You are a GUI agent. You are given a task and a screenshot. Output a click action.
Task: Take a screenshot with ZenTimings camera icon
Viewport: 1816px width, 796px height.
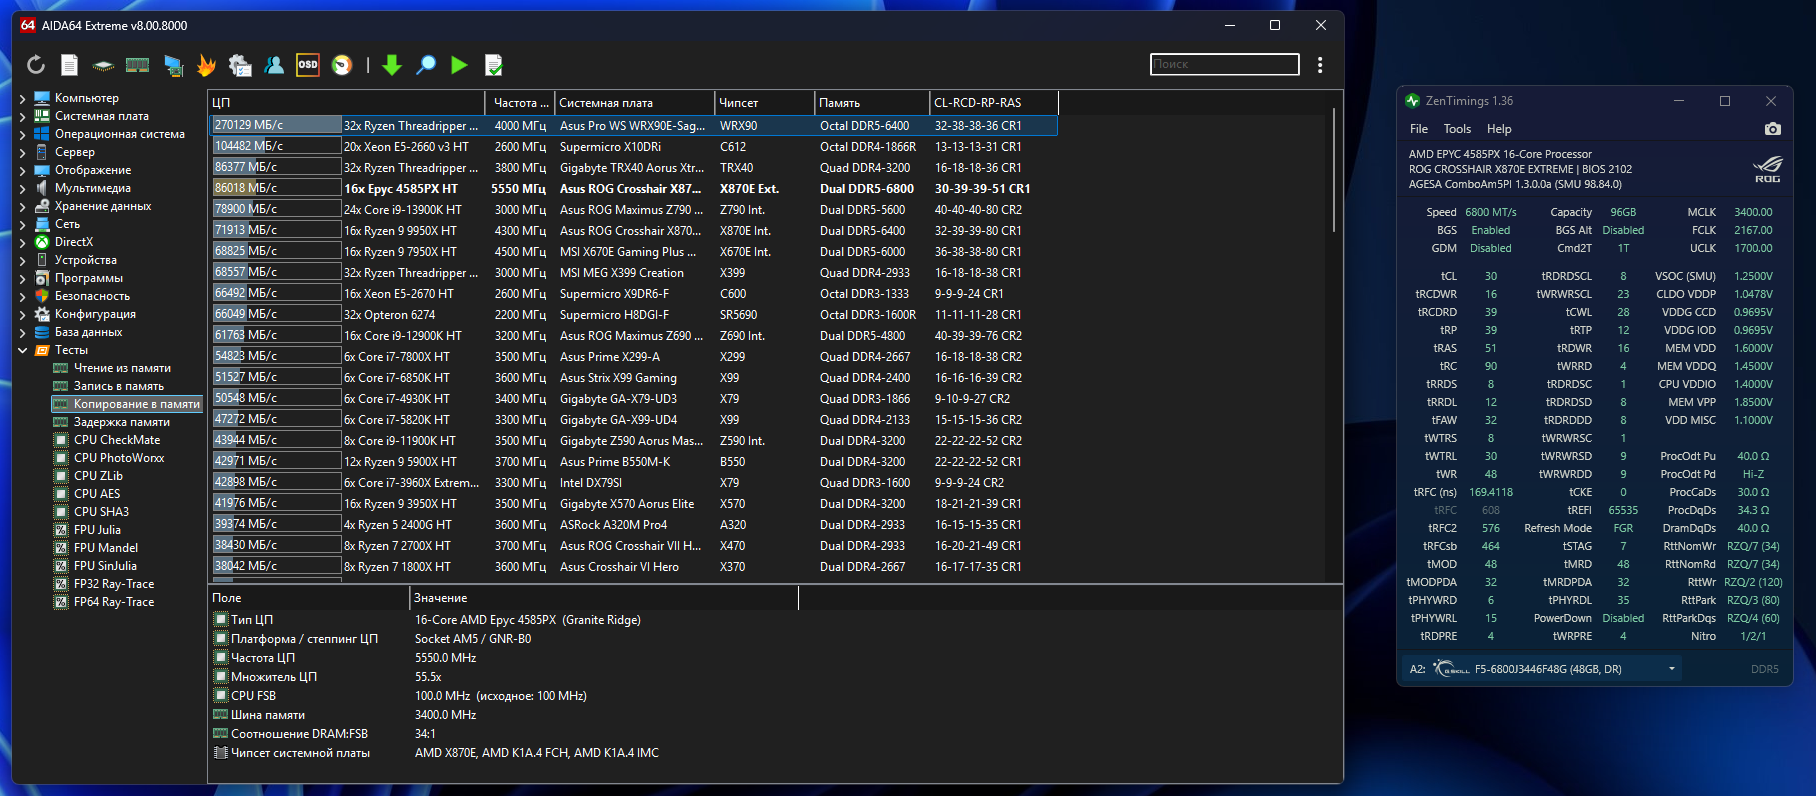(1772, 129)
